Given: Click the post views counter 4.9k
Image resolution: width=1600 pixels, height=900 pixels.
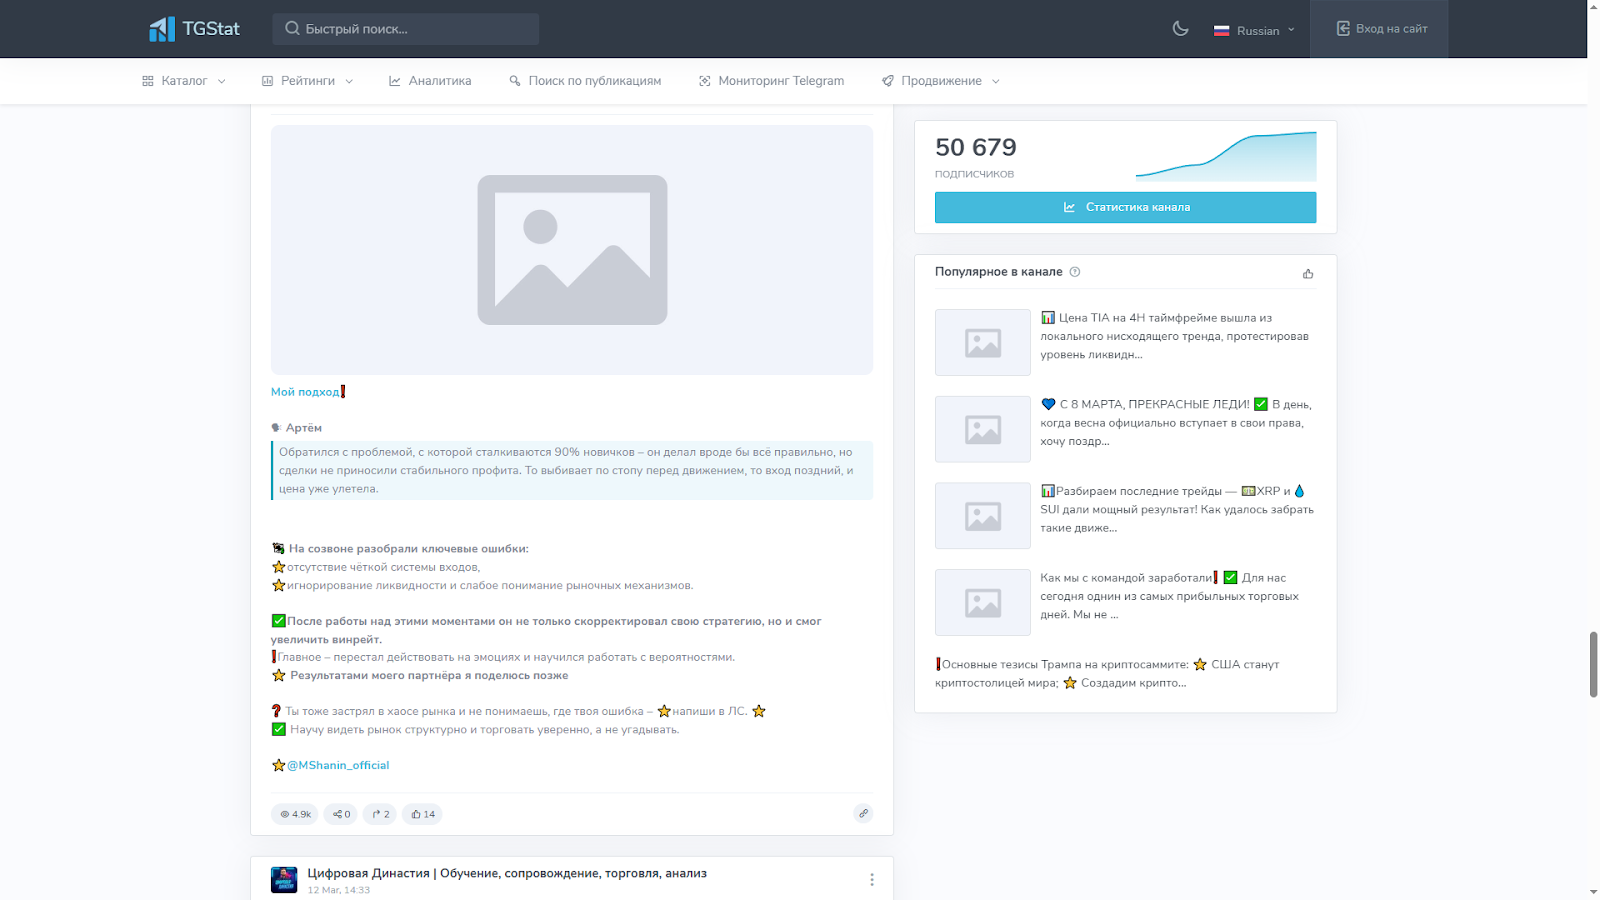Looking at the screenshot, I should coord(295,814).
